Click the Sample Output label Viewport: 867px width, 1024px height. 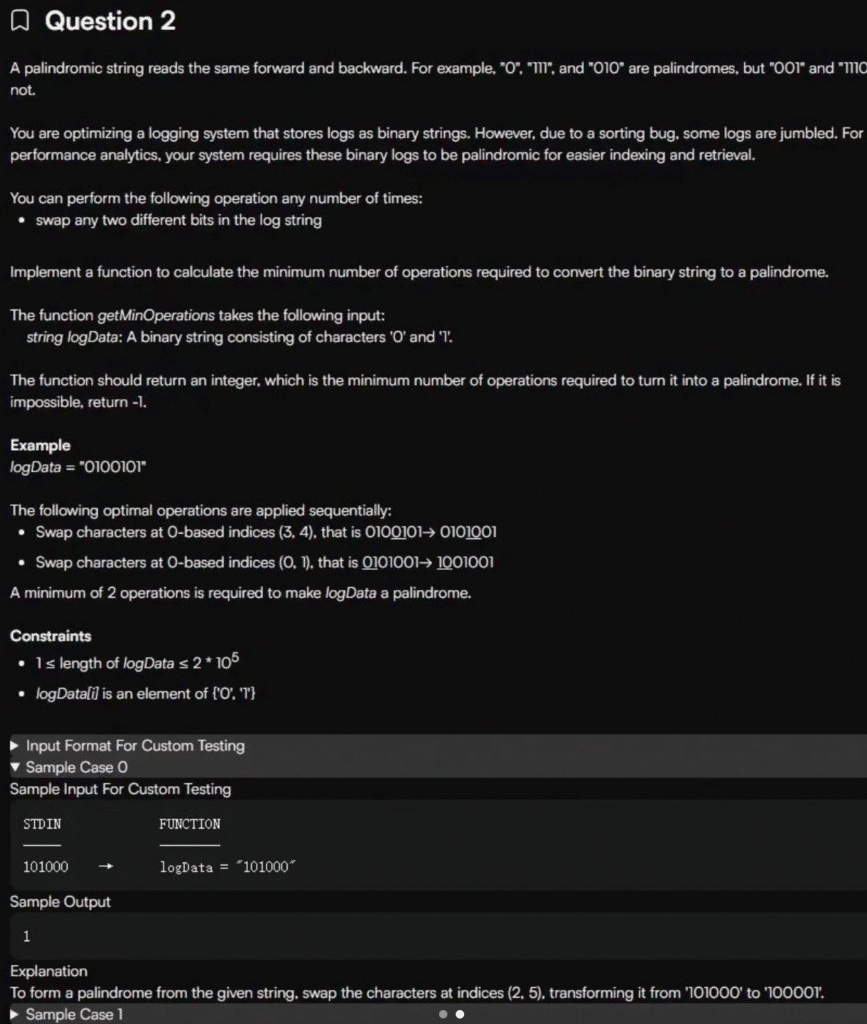pyautogui.click(x=60, y=902)
